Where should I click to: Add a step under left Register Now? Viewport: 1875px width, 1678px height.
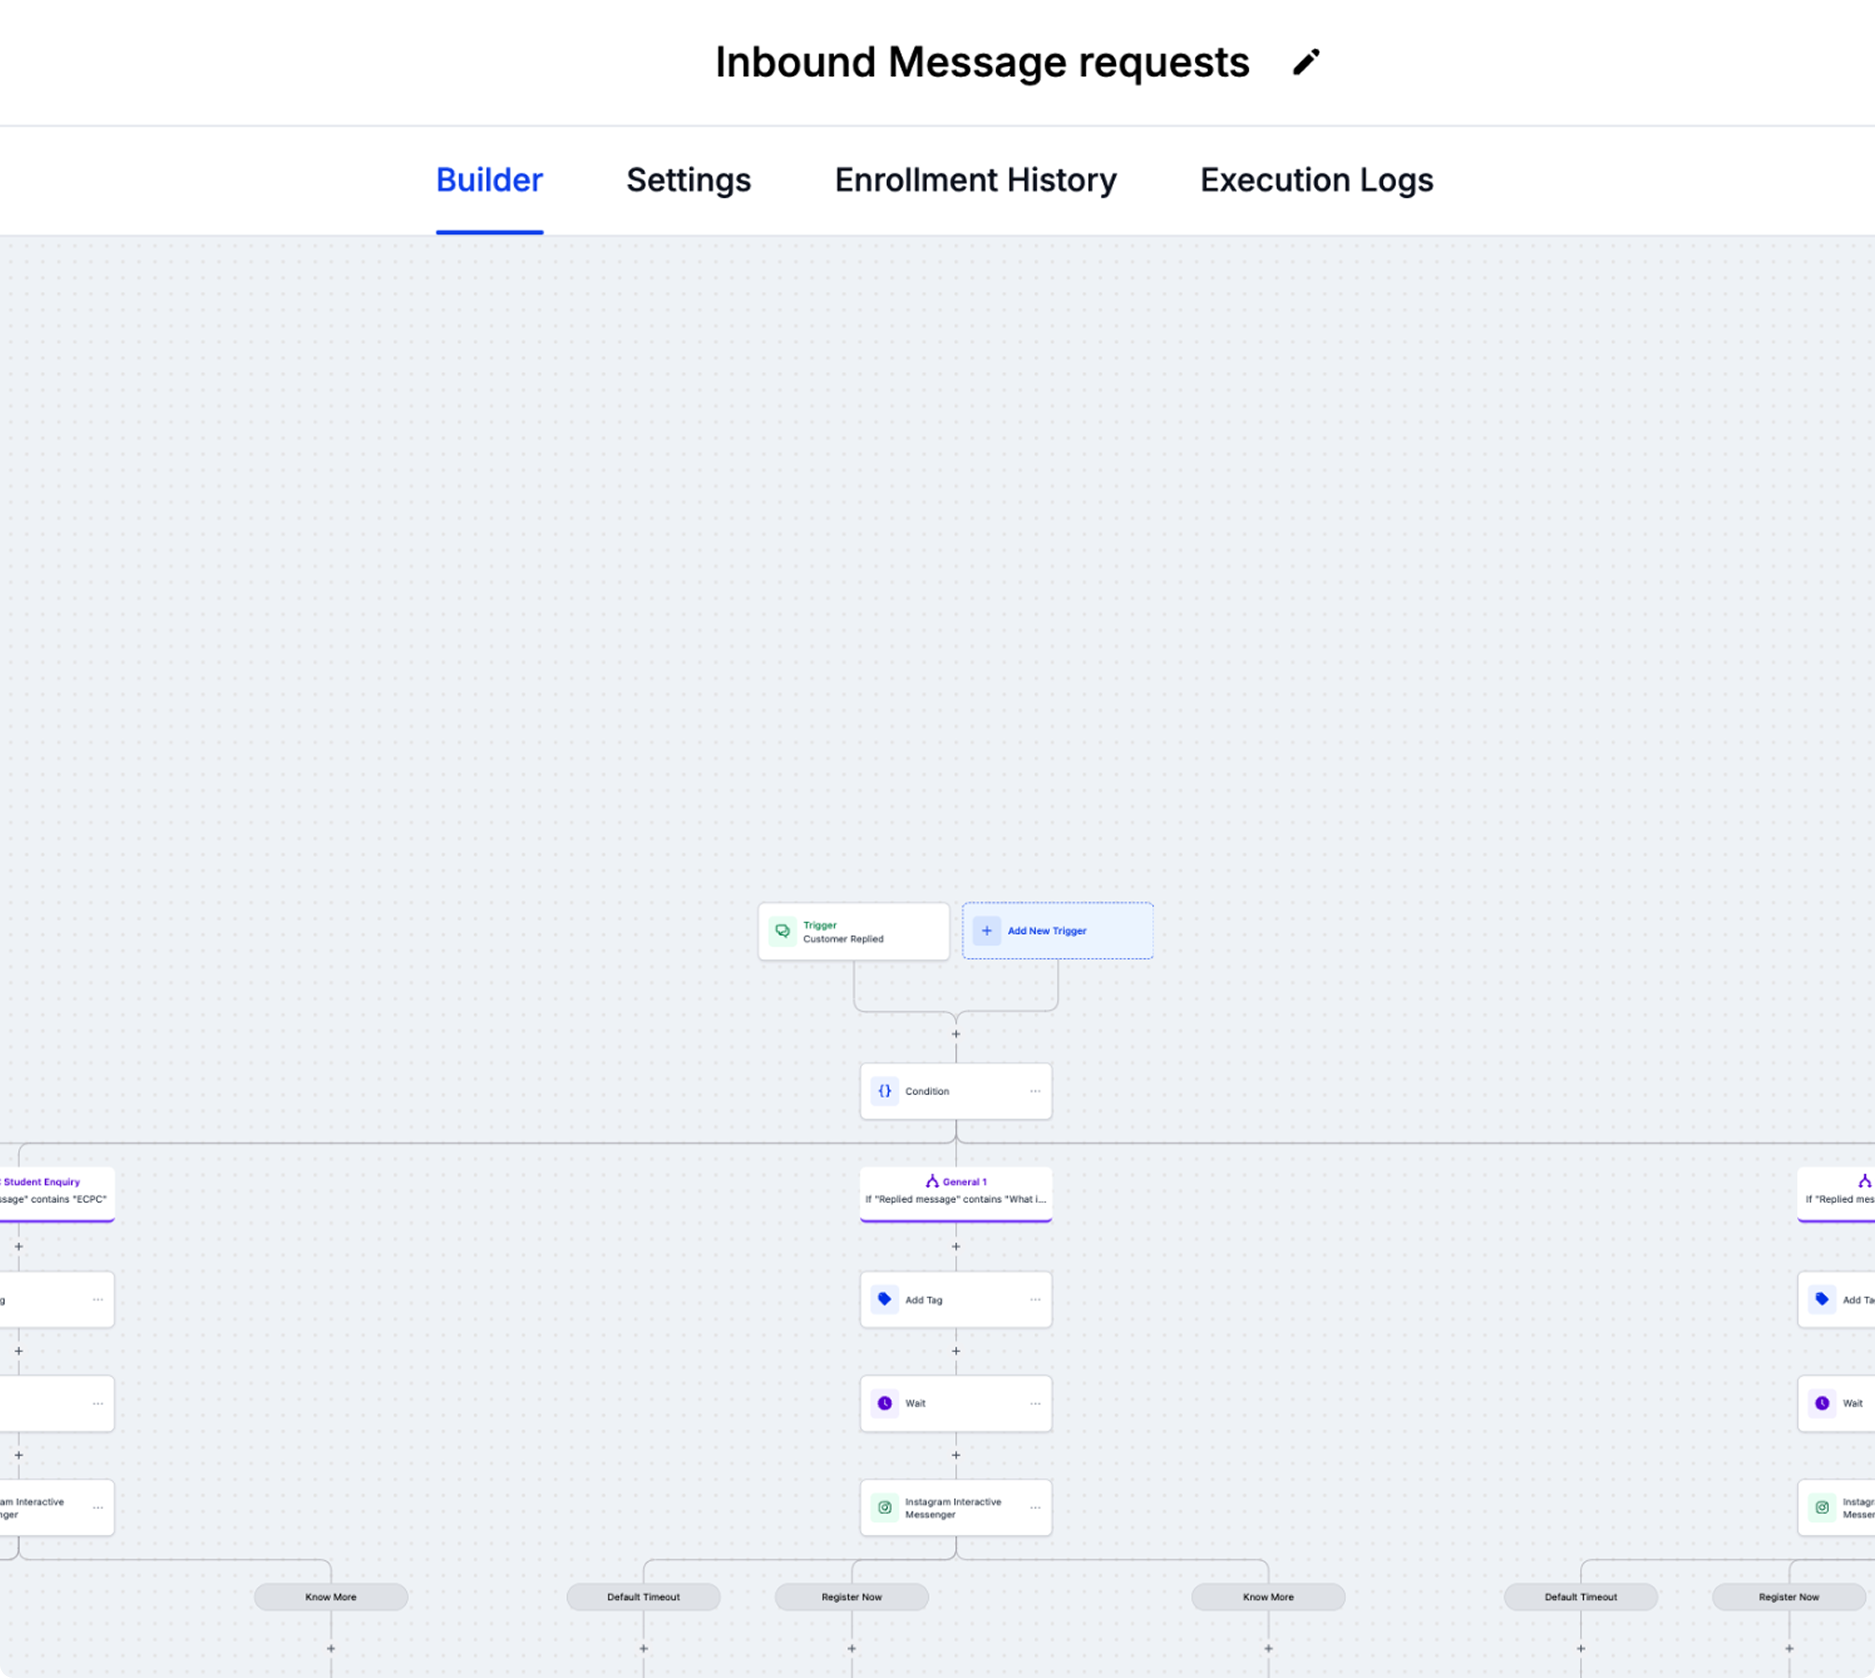[852, 1649]
